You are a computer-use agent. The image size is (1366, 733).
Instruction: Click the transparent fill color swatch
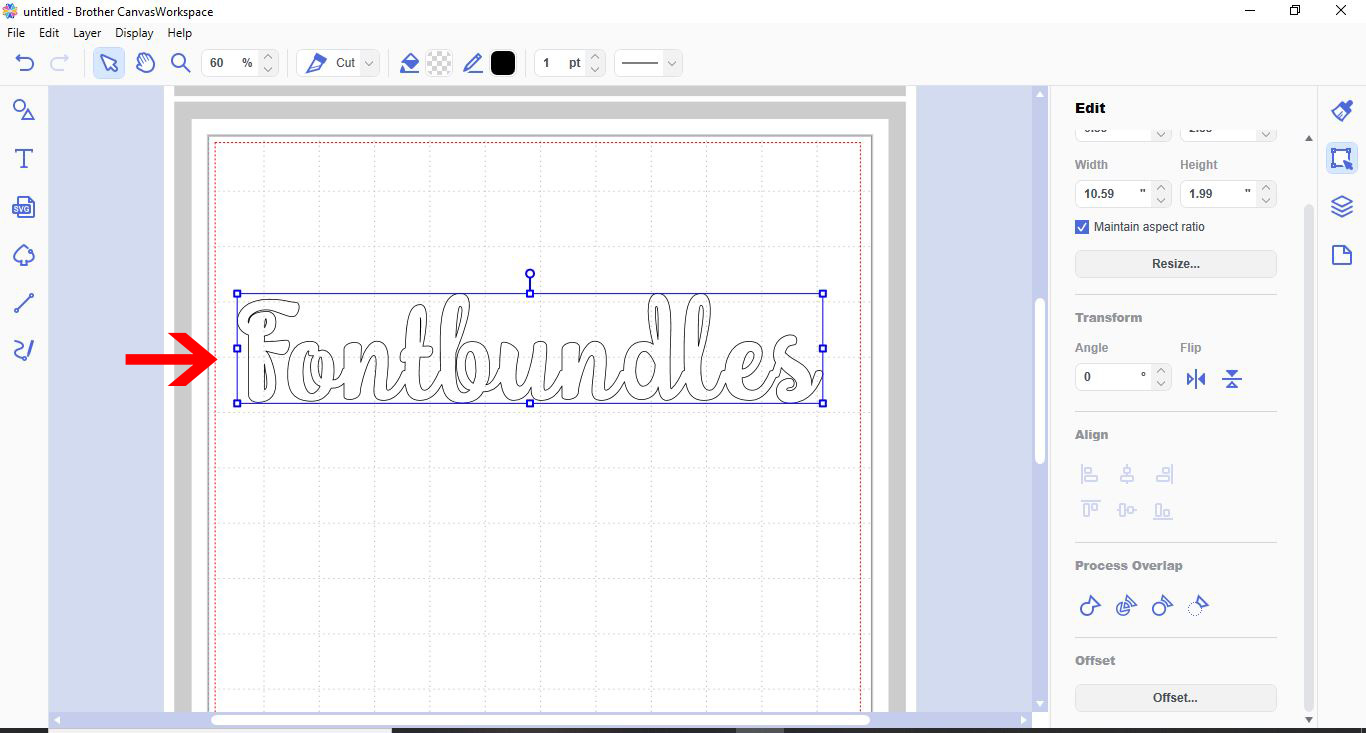point(439,63)
